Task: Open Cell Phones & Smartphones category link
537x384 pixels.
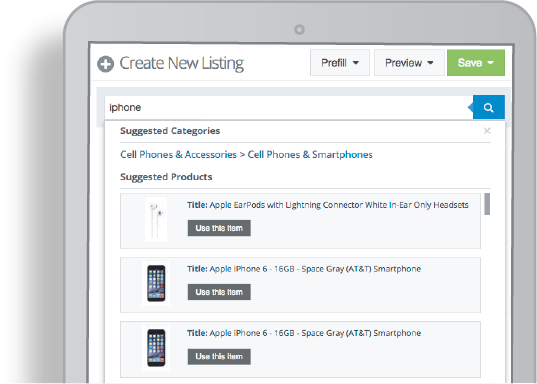Action: pyautogui.click(x=310, y=154)
